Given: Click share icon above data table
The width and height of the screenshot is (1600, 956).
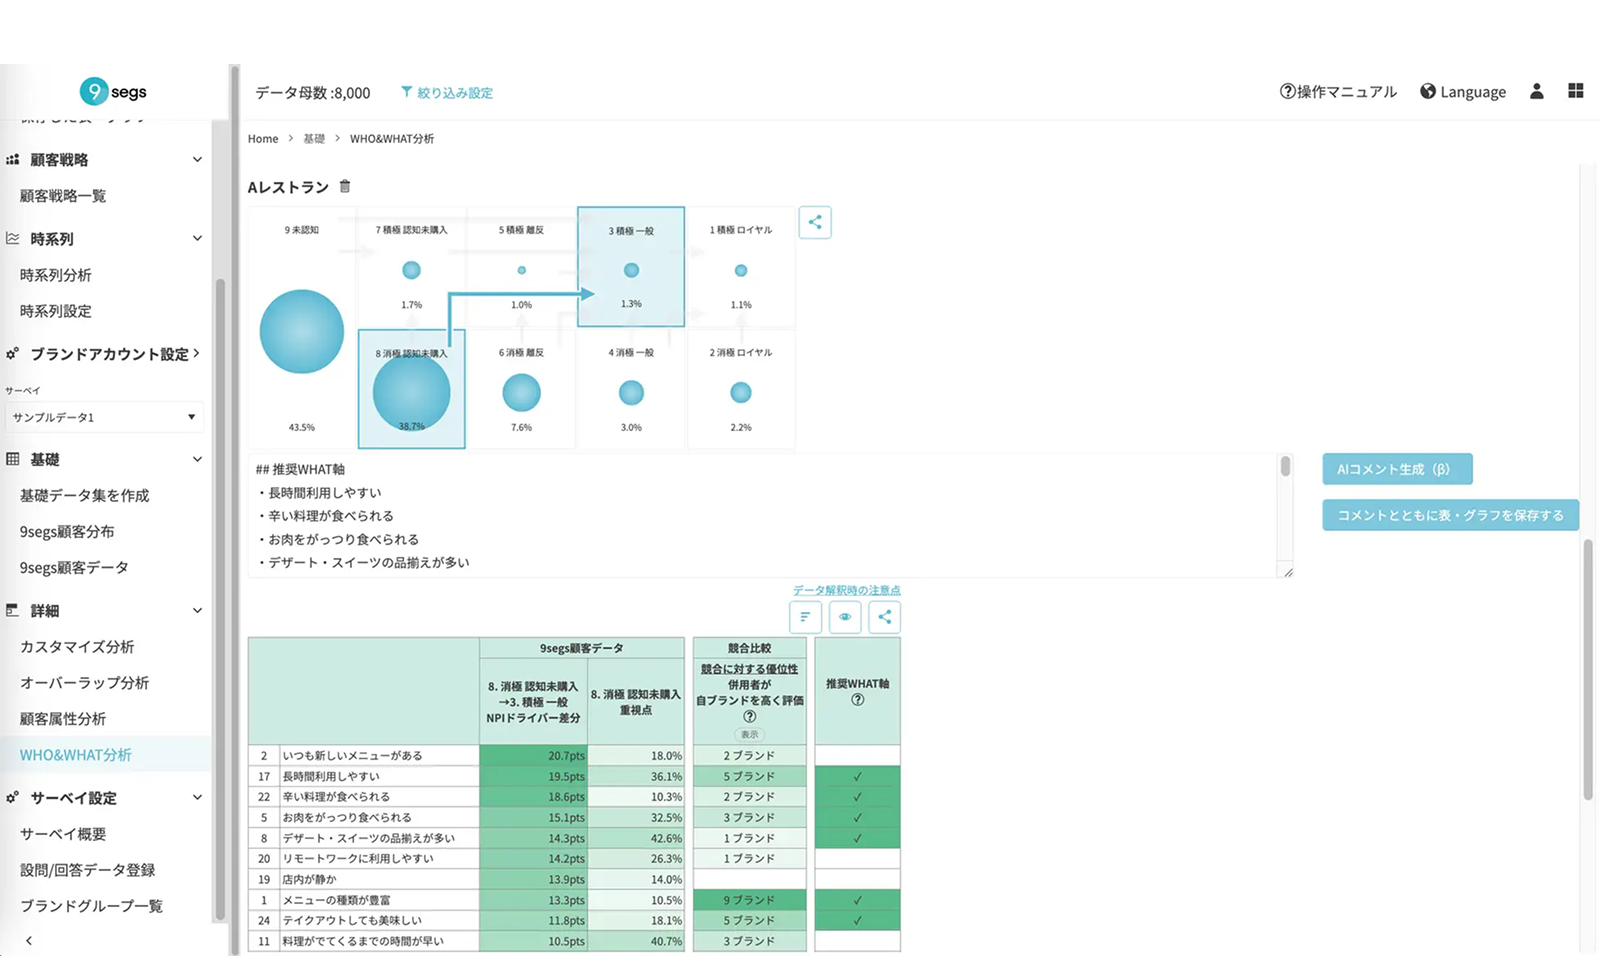Looking at the screenshot, I should (x=884, y=617).
